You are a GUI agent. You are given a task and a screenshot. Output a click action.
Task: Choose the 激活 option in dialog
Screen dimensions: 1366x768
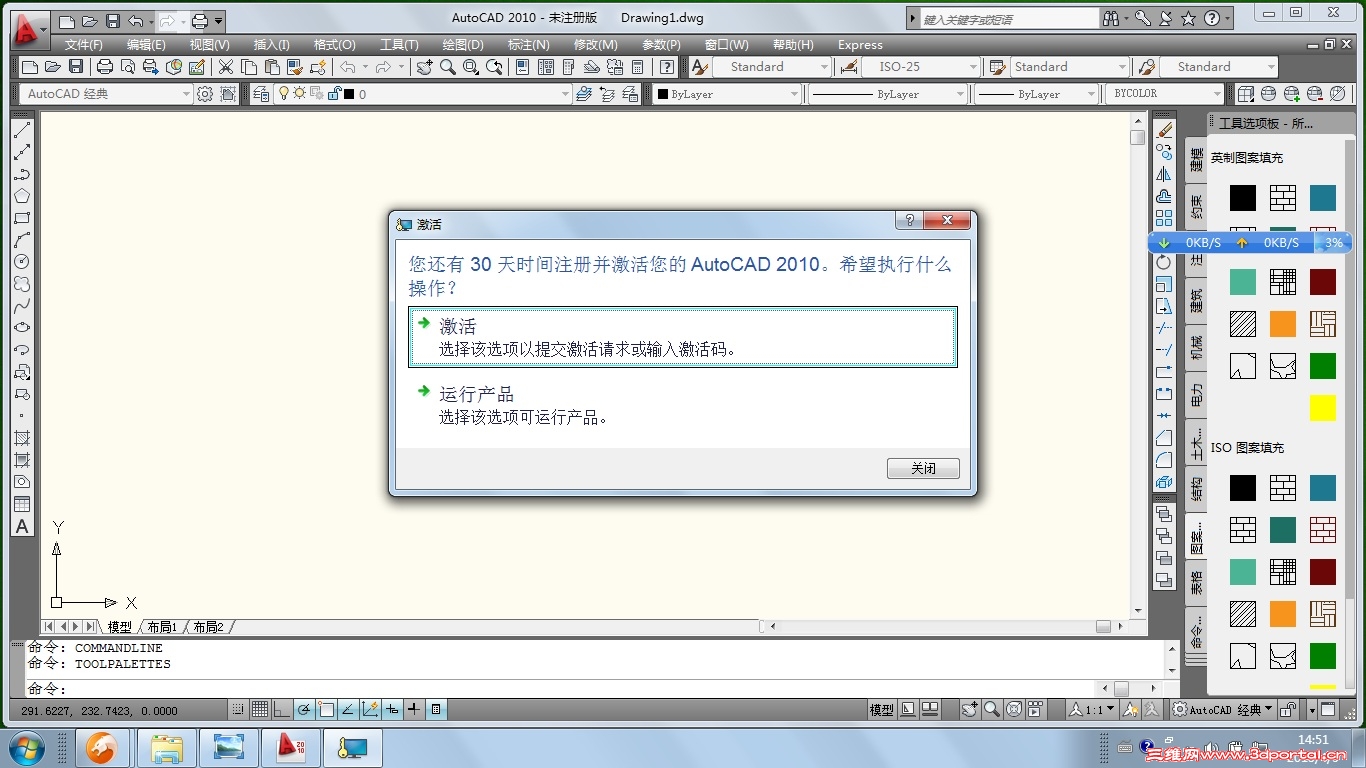point(683,337)
